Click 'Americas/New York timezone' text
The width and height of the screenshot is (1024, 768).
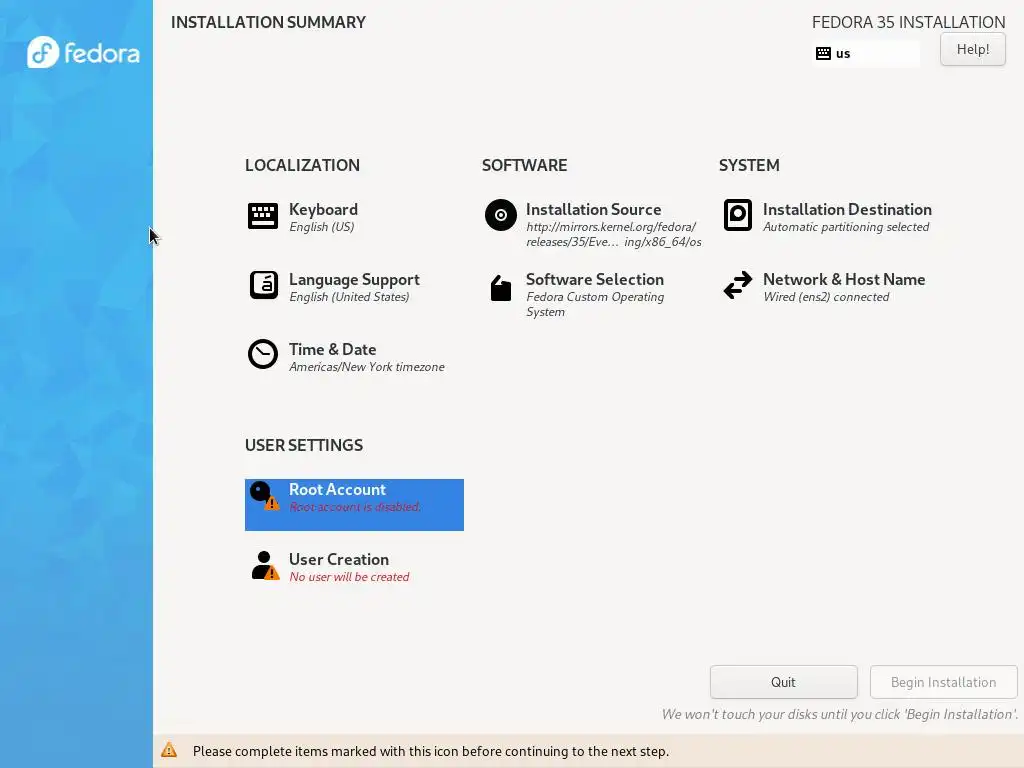point(367,366)
